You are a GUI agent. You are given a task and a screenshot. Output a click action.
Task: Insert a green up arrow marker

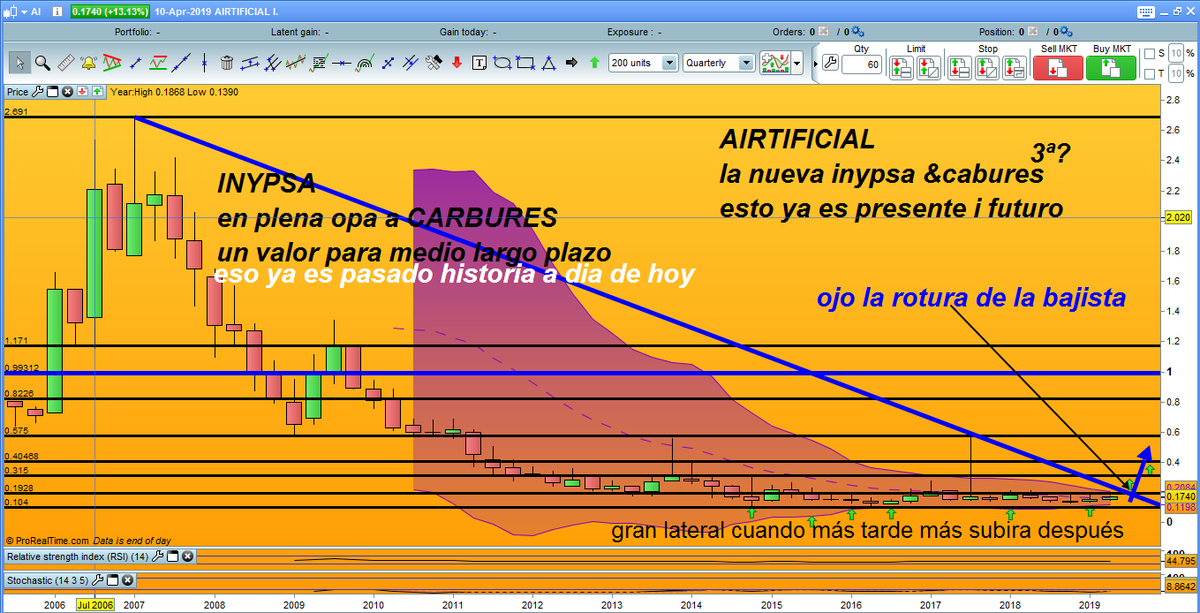594,63
